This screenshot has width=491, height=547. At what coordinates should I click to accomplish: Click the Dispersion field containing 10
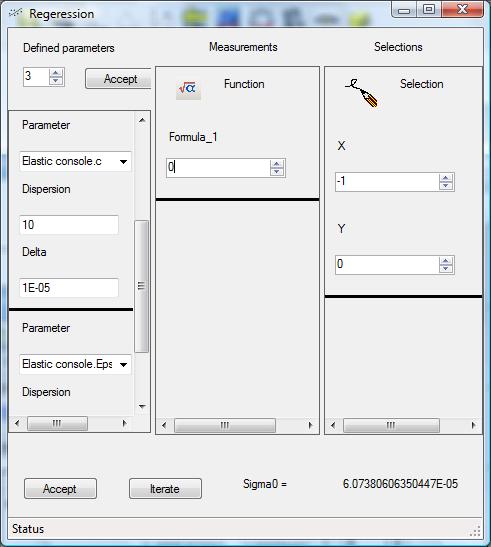coord(69,225)
